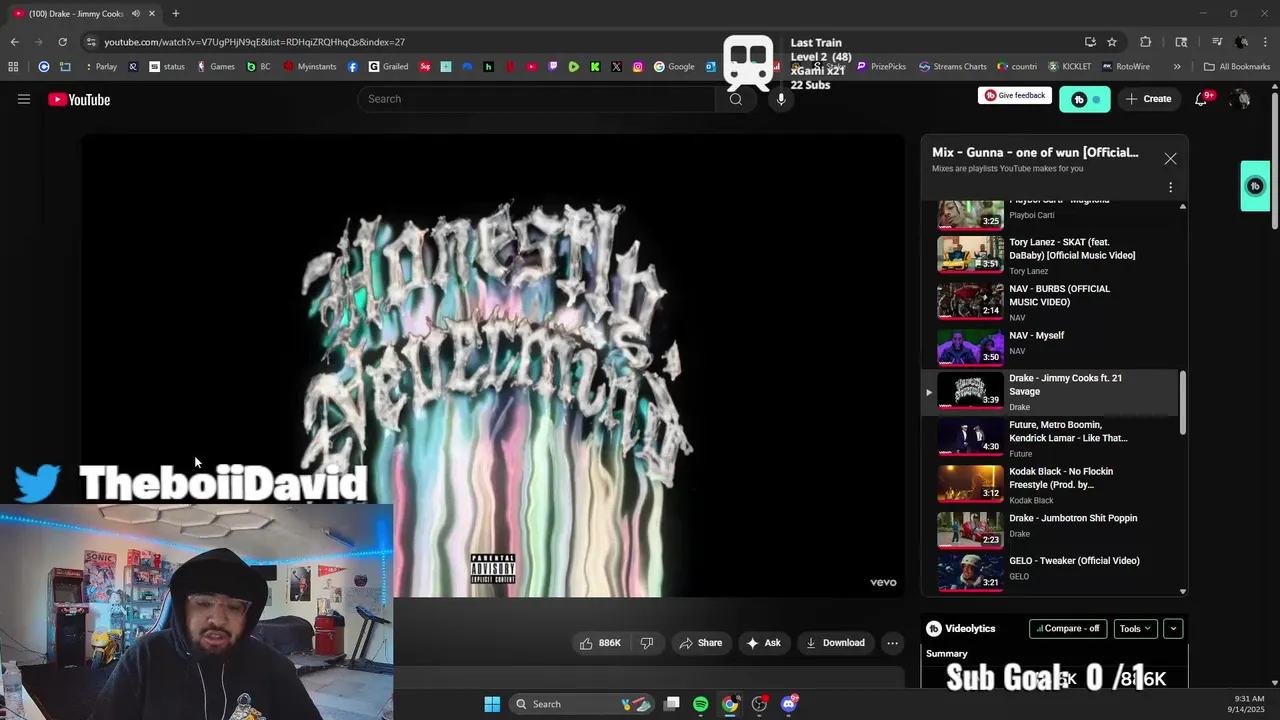
Task: Open a new Chrome tab
Action: pos(175,14)
